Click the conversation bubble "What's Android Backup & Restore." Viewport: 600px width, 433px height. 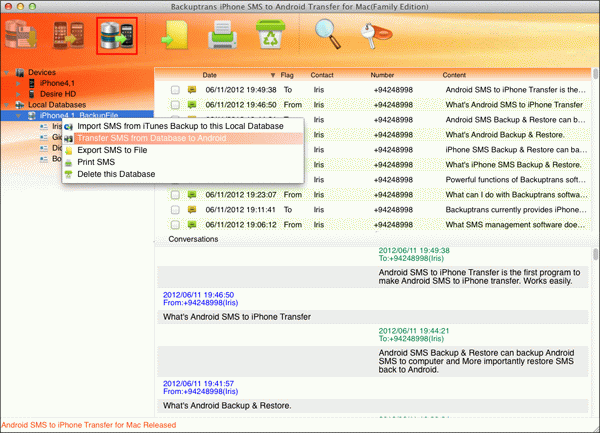372,405
